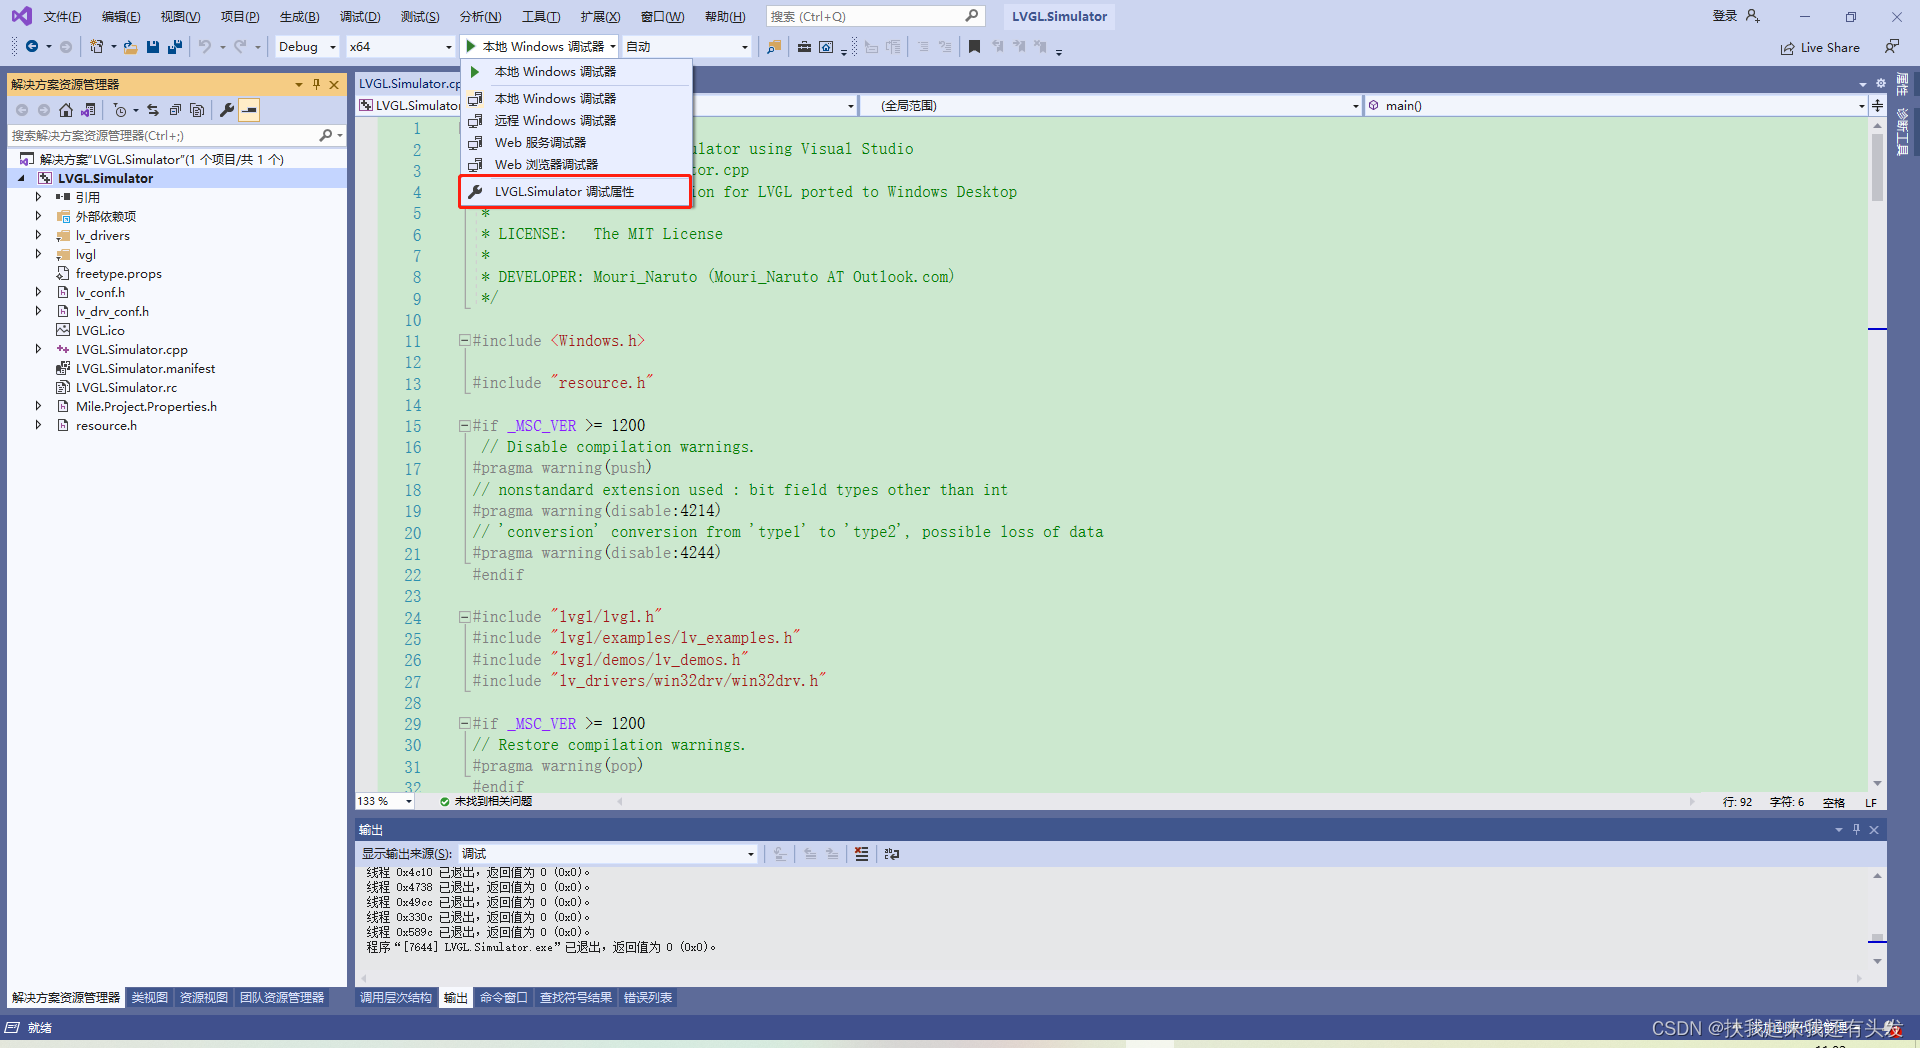The width and height of the screenshot is (1920, 1048).
Task: Click the home icon in Solution Explorer
Action: tap(66, 110)
